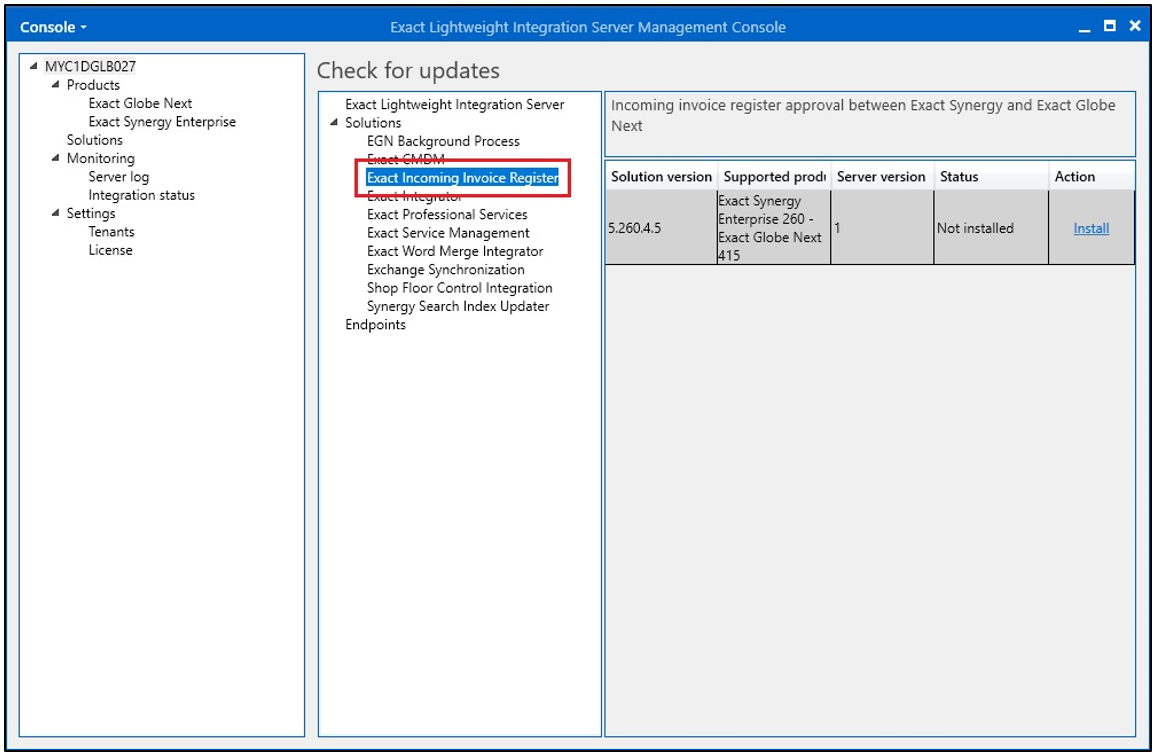The image size is (1157, 756).
Task: Select Exact Professional Services solution
Action: 447,215
